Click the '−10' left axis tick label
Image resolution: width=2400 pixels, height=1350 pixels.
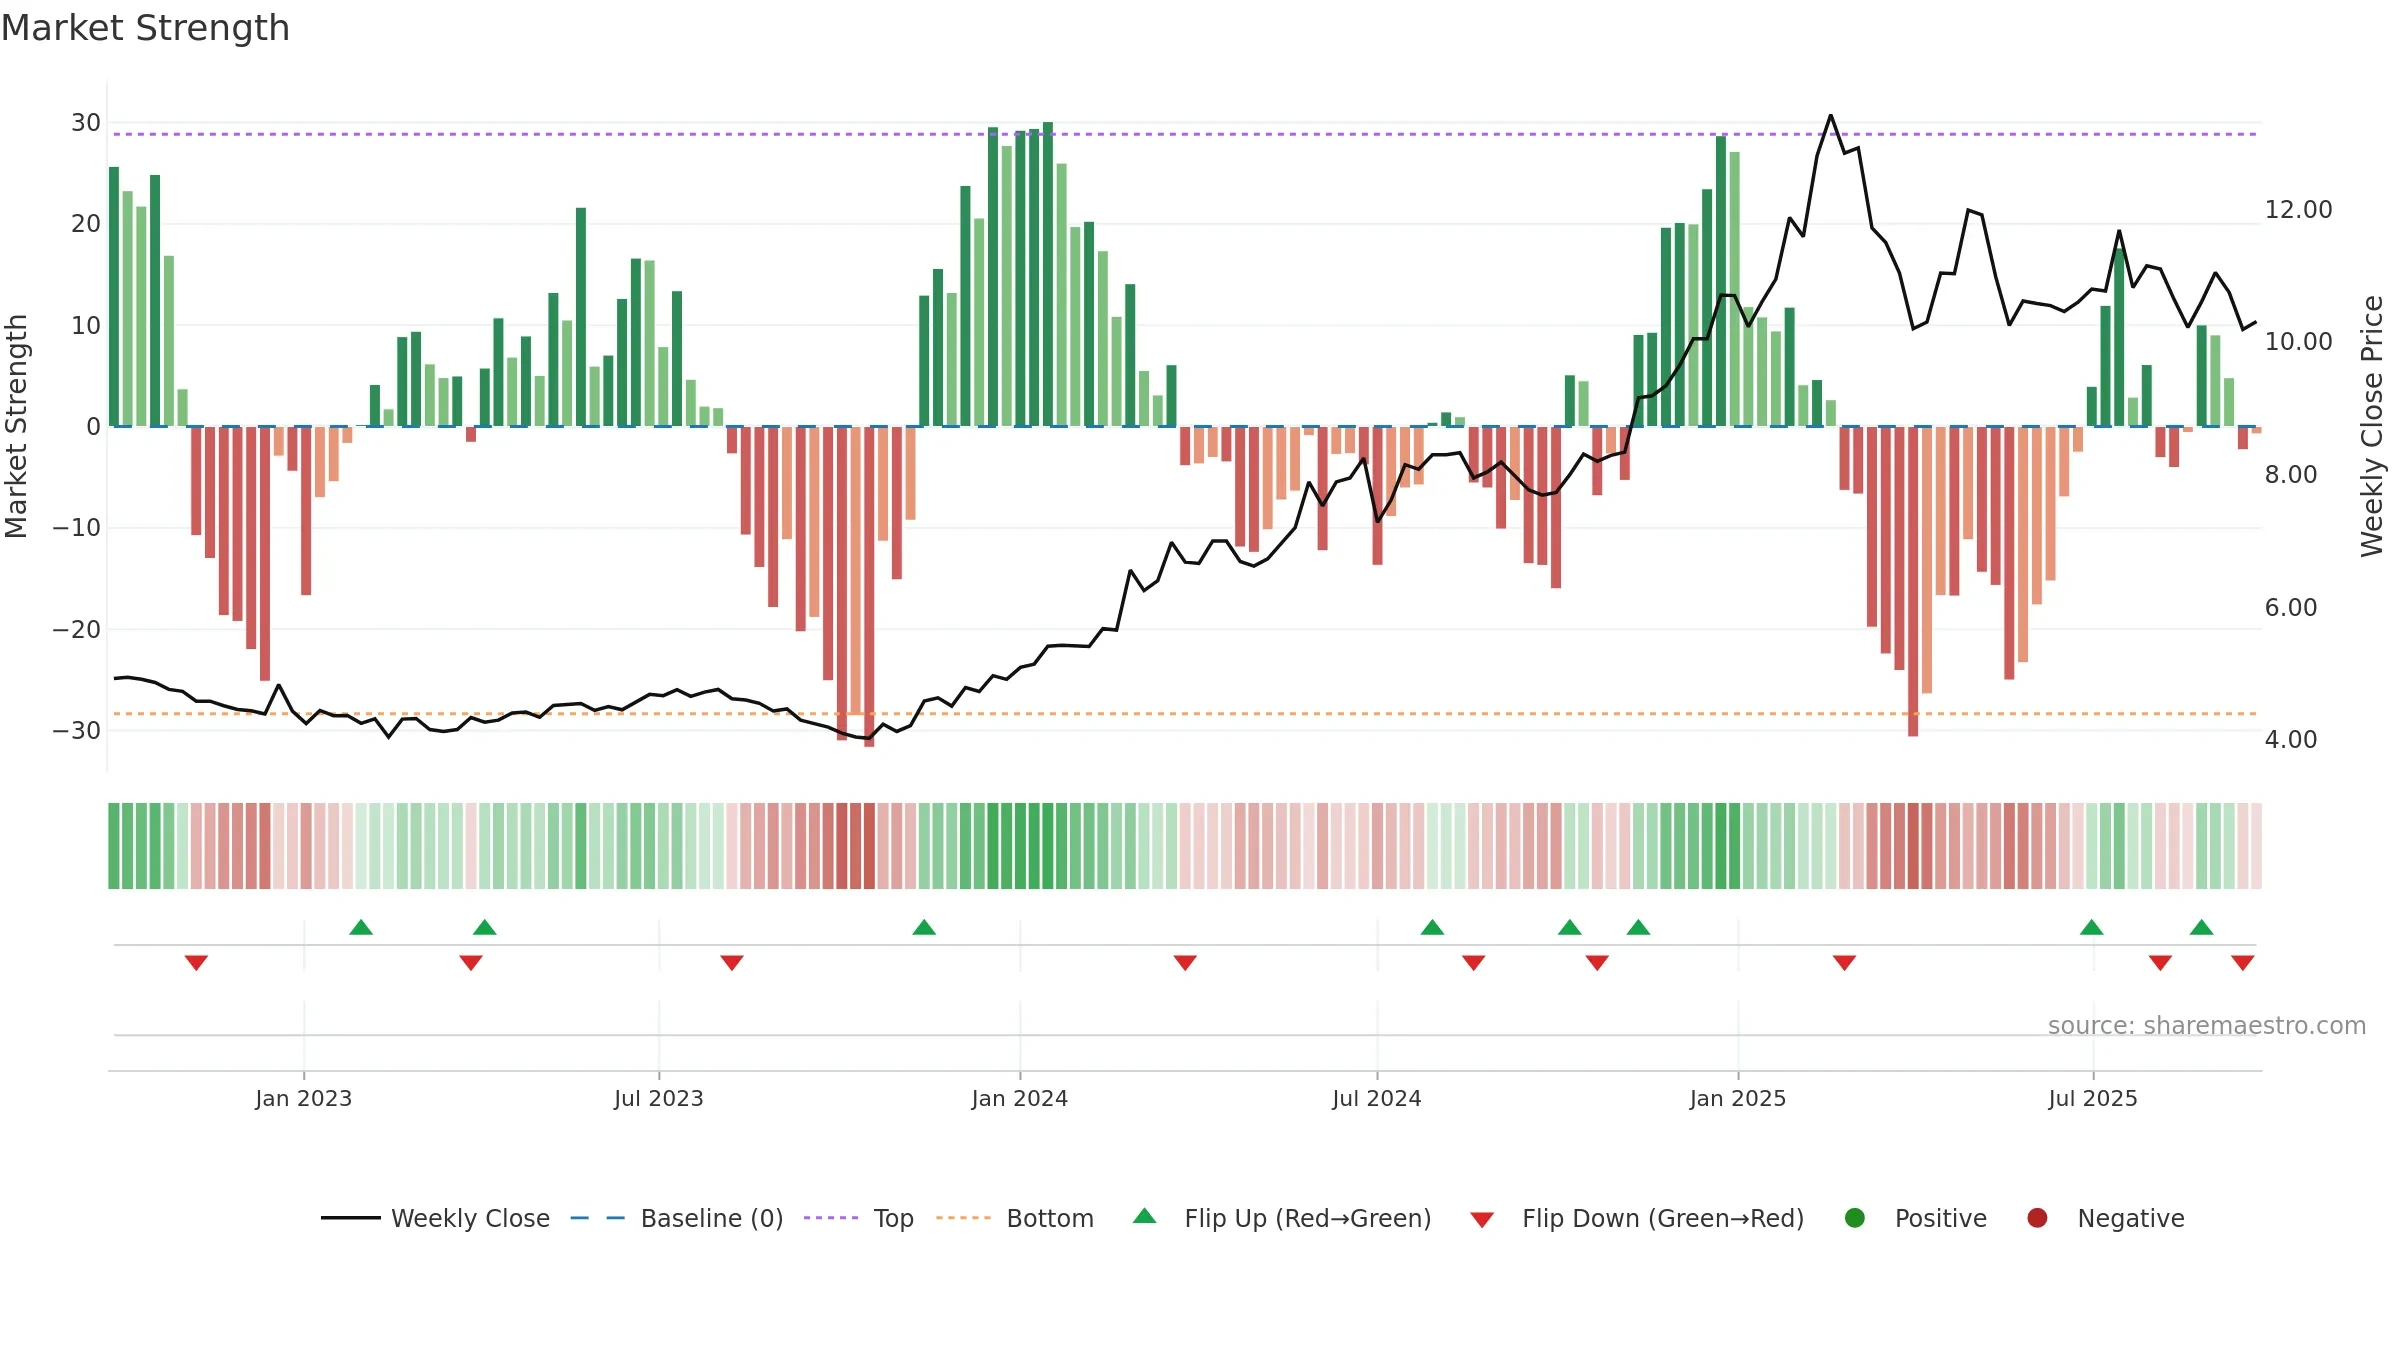[77, 528]
